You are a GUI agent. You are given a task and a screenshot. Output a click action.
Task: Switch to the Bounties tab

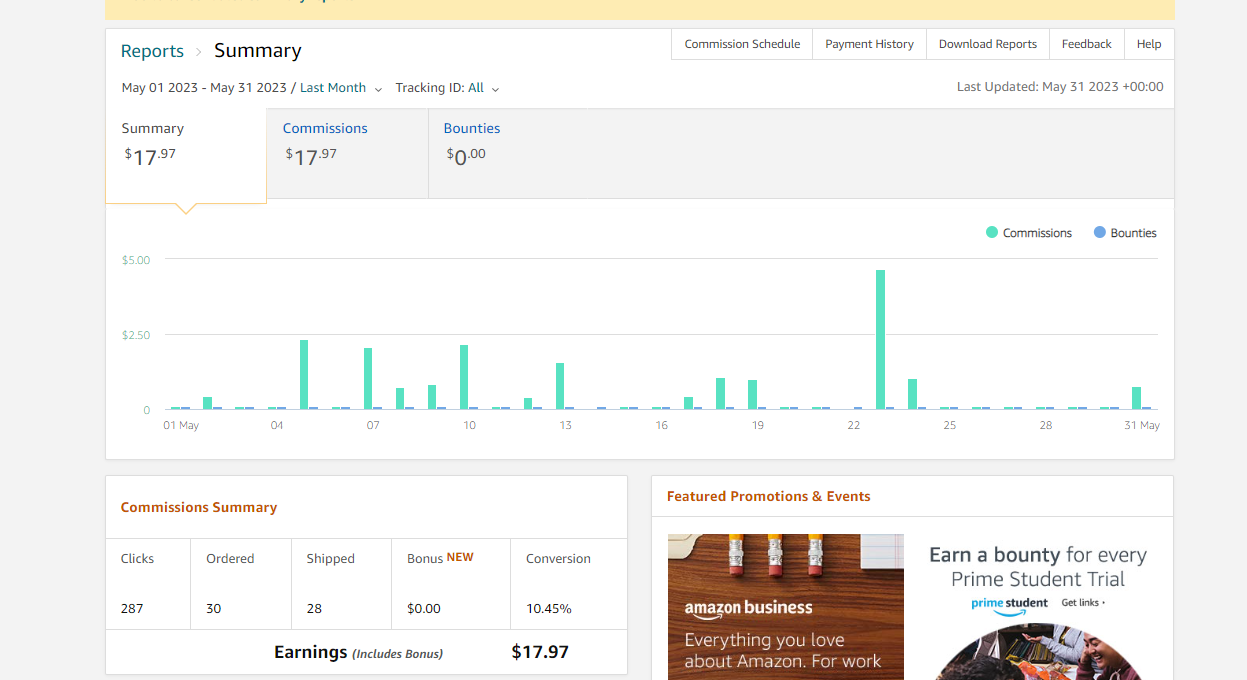point(509,154)
